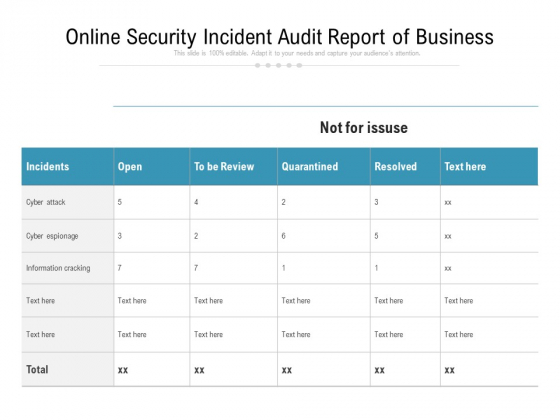The image size is (560, 420).
Task: Click Cyber attack To be Review value 4
Action: click(196, 202)
